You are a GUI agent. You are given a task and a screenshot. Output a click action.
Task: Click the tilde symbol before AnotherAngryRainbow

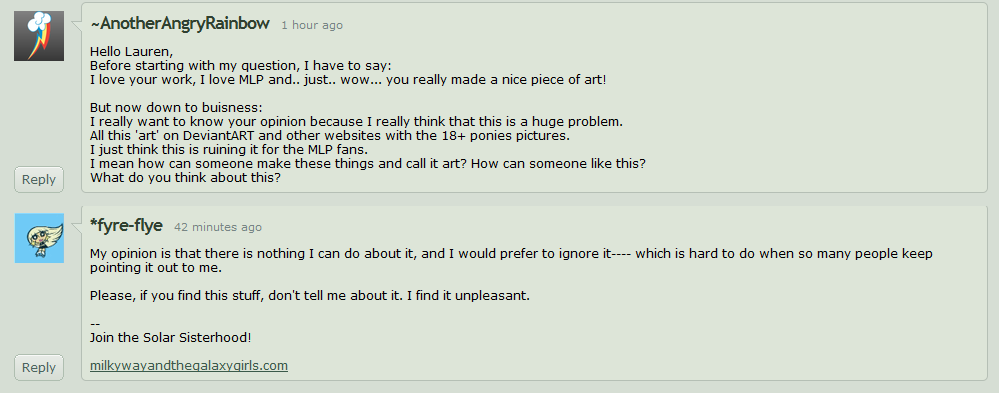tap(95, 25)
